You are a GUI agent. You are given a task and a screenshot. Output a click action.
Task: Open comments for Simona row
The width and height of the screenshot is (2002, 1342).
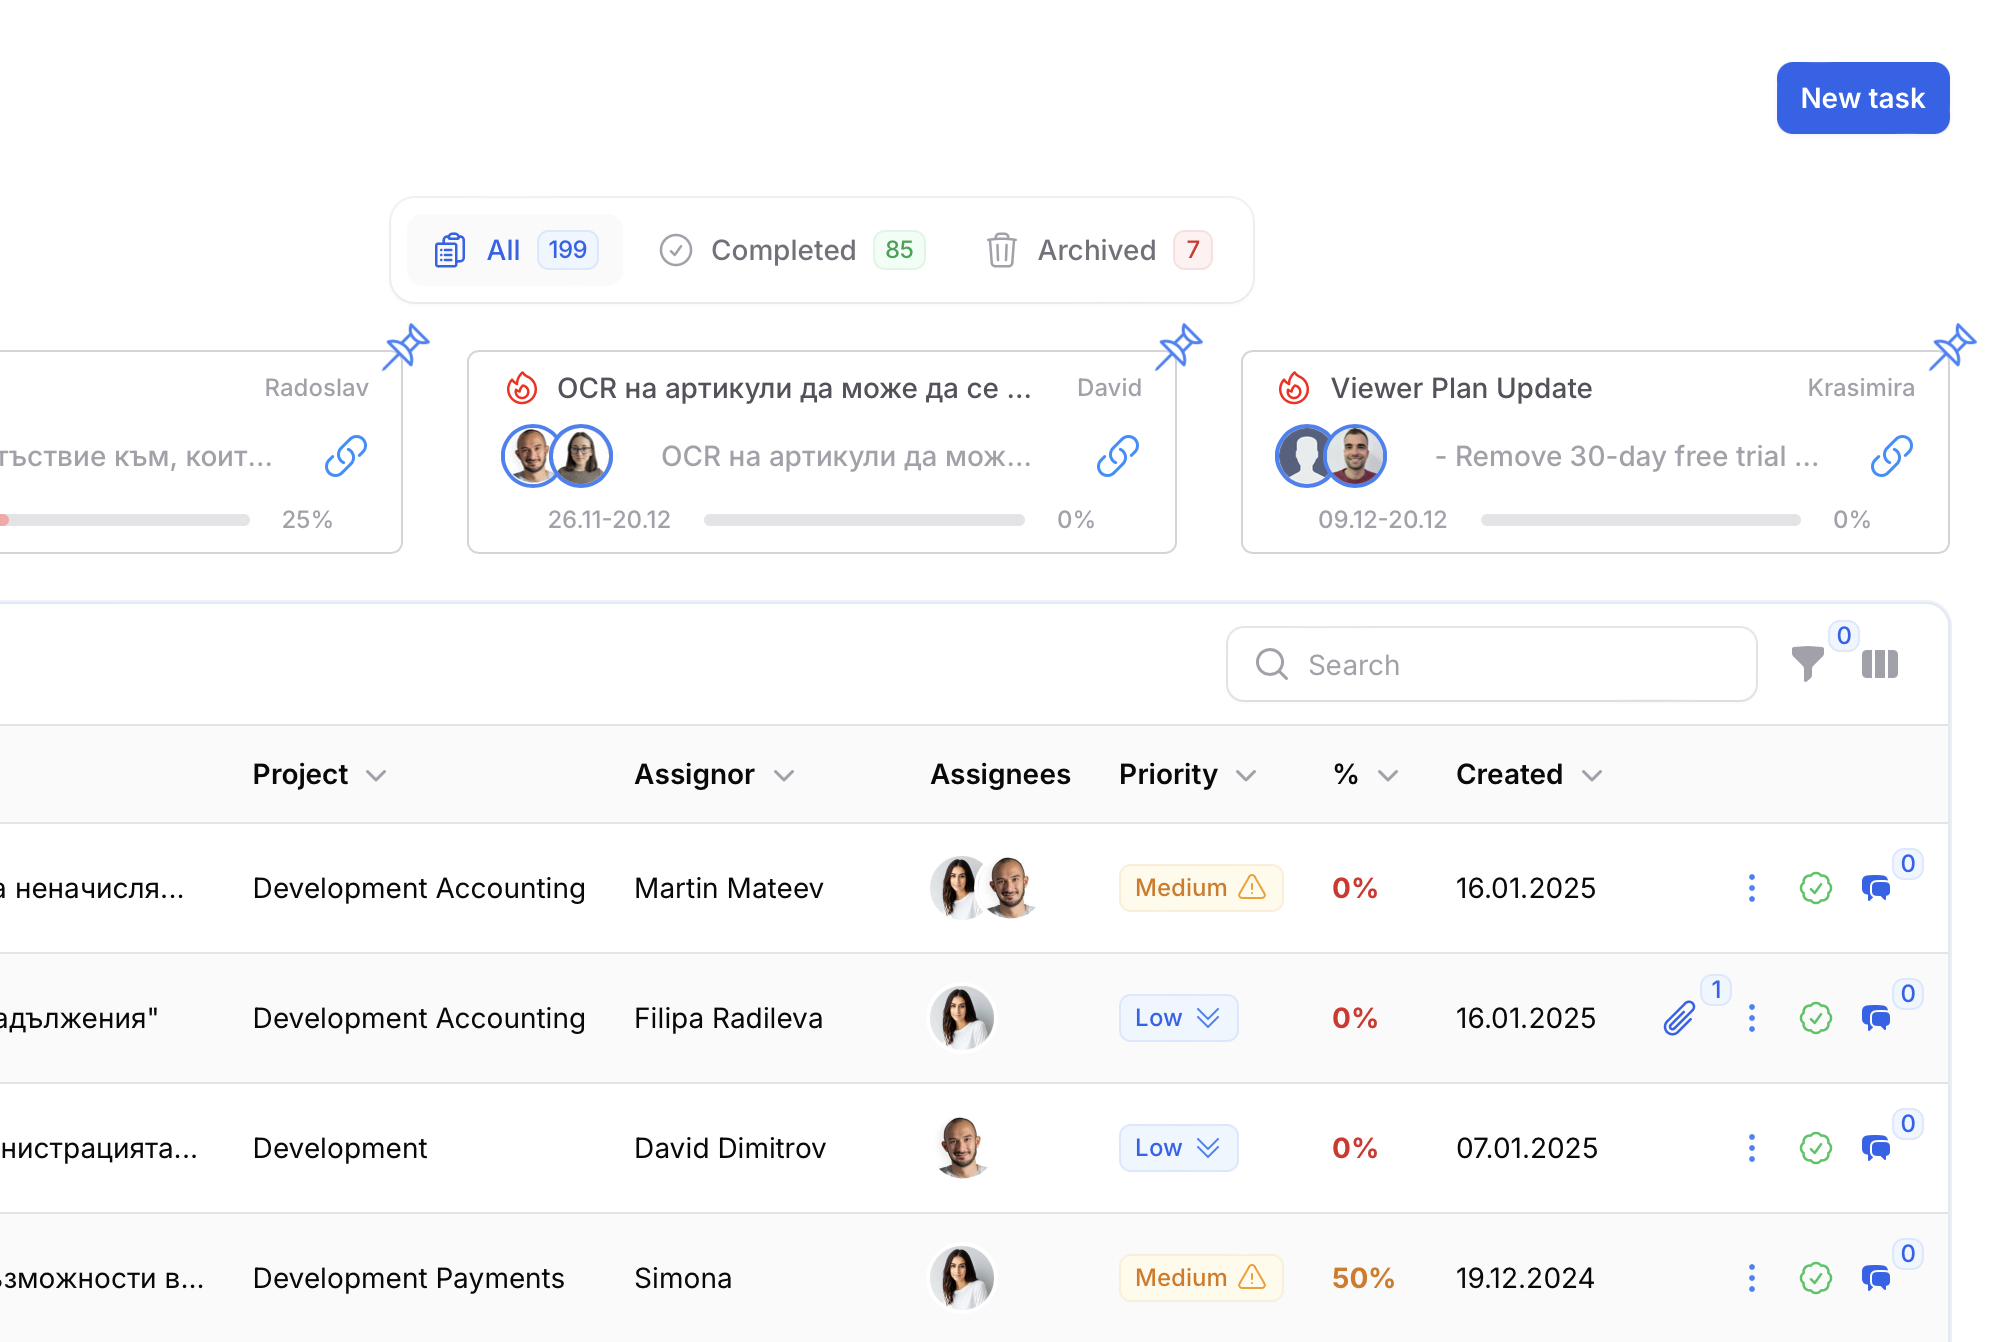[x=1876, y=1278]
